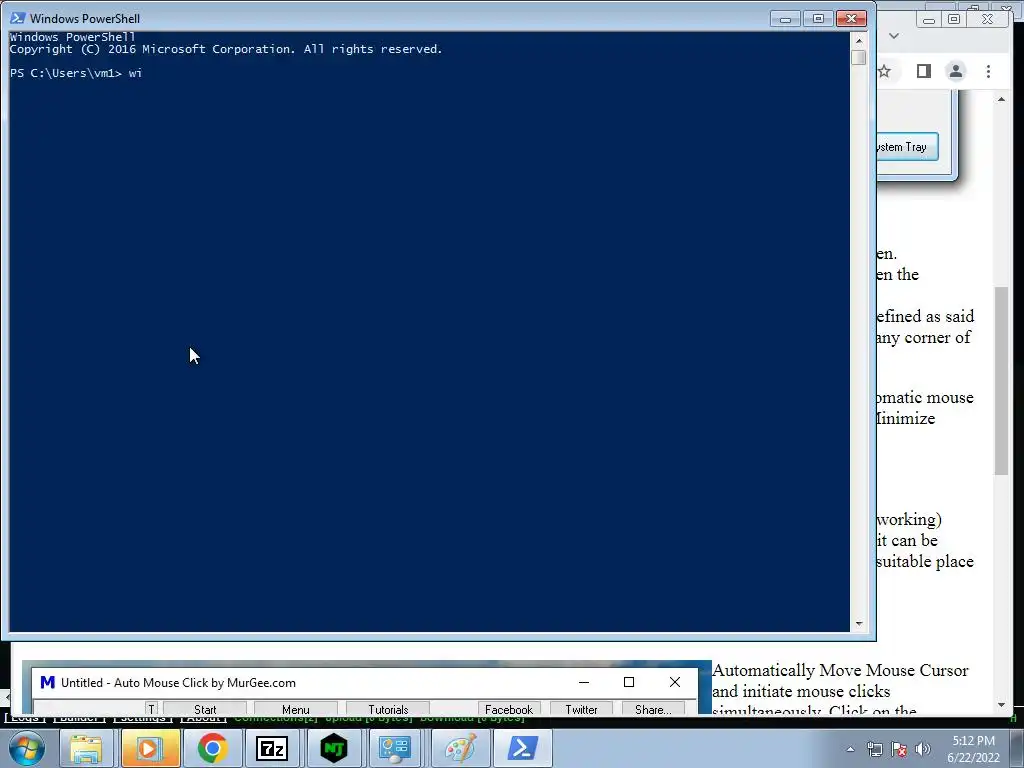Viewport: 1024px width, 768px height.
Task: Click the PowerShell scrollbar thumb
Action: click(x=859, y=57)
